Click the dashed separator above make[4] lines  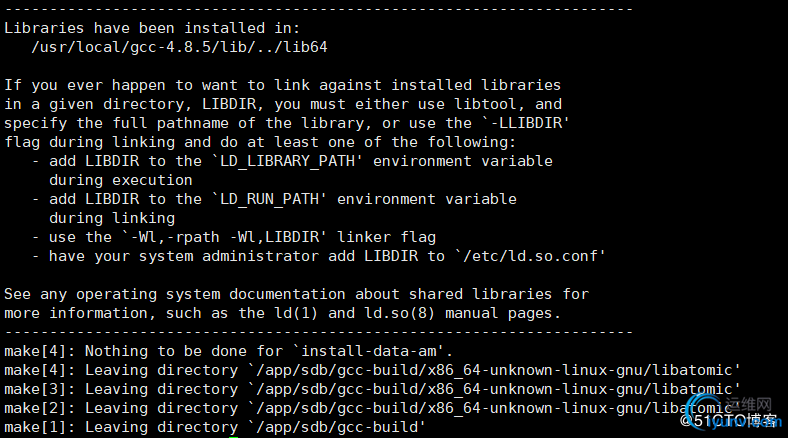tap(318, 332)
